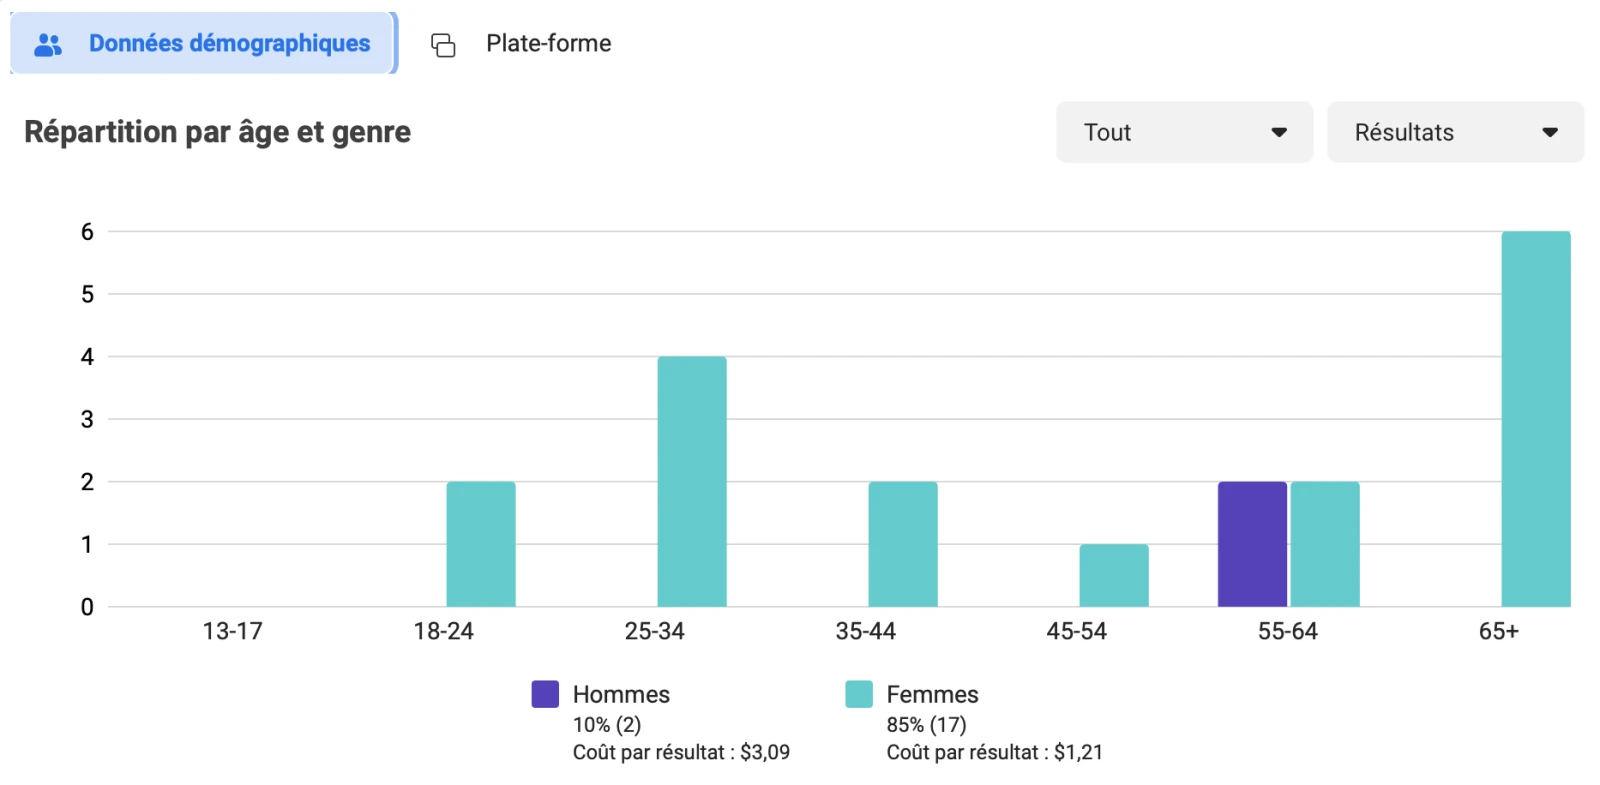Expand the Résultats dropdown
1600x785 pixels.
click(1454, 132)
